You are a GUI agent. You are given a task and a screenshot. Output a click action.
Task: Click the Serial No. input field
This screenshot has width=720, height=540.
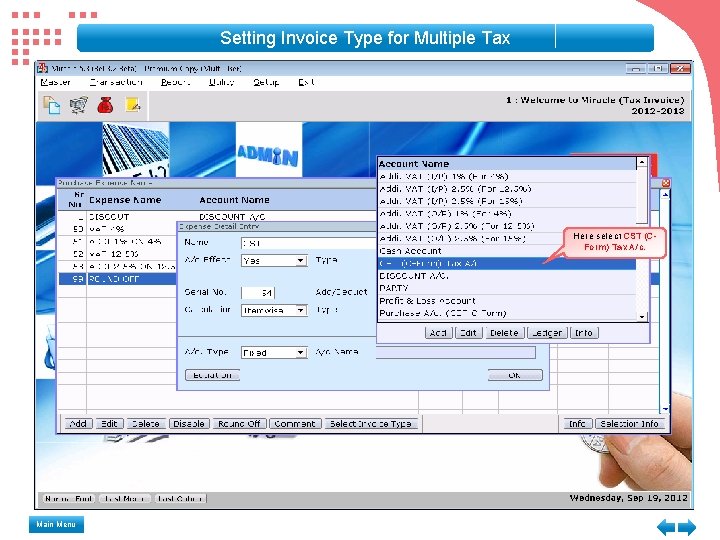tap(258, 292)
